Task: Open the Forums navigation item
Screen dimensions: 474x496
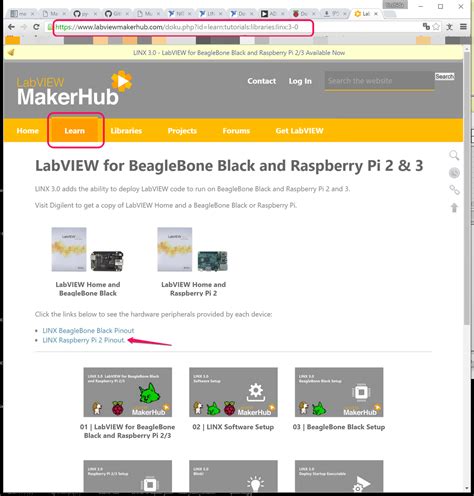Action: point(236,131)
